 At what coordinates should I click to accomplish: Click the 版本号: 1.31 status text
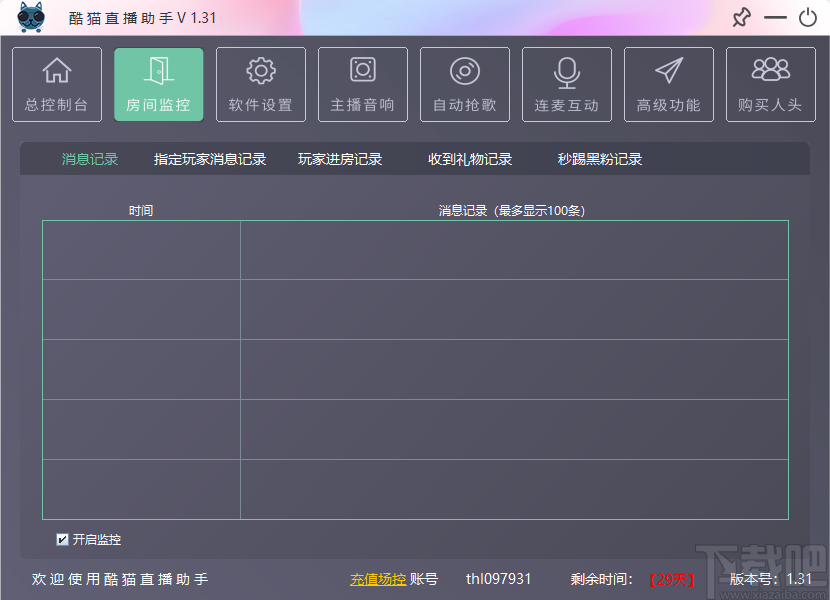pyautogui.click(x=770, y=579)
